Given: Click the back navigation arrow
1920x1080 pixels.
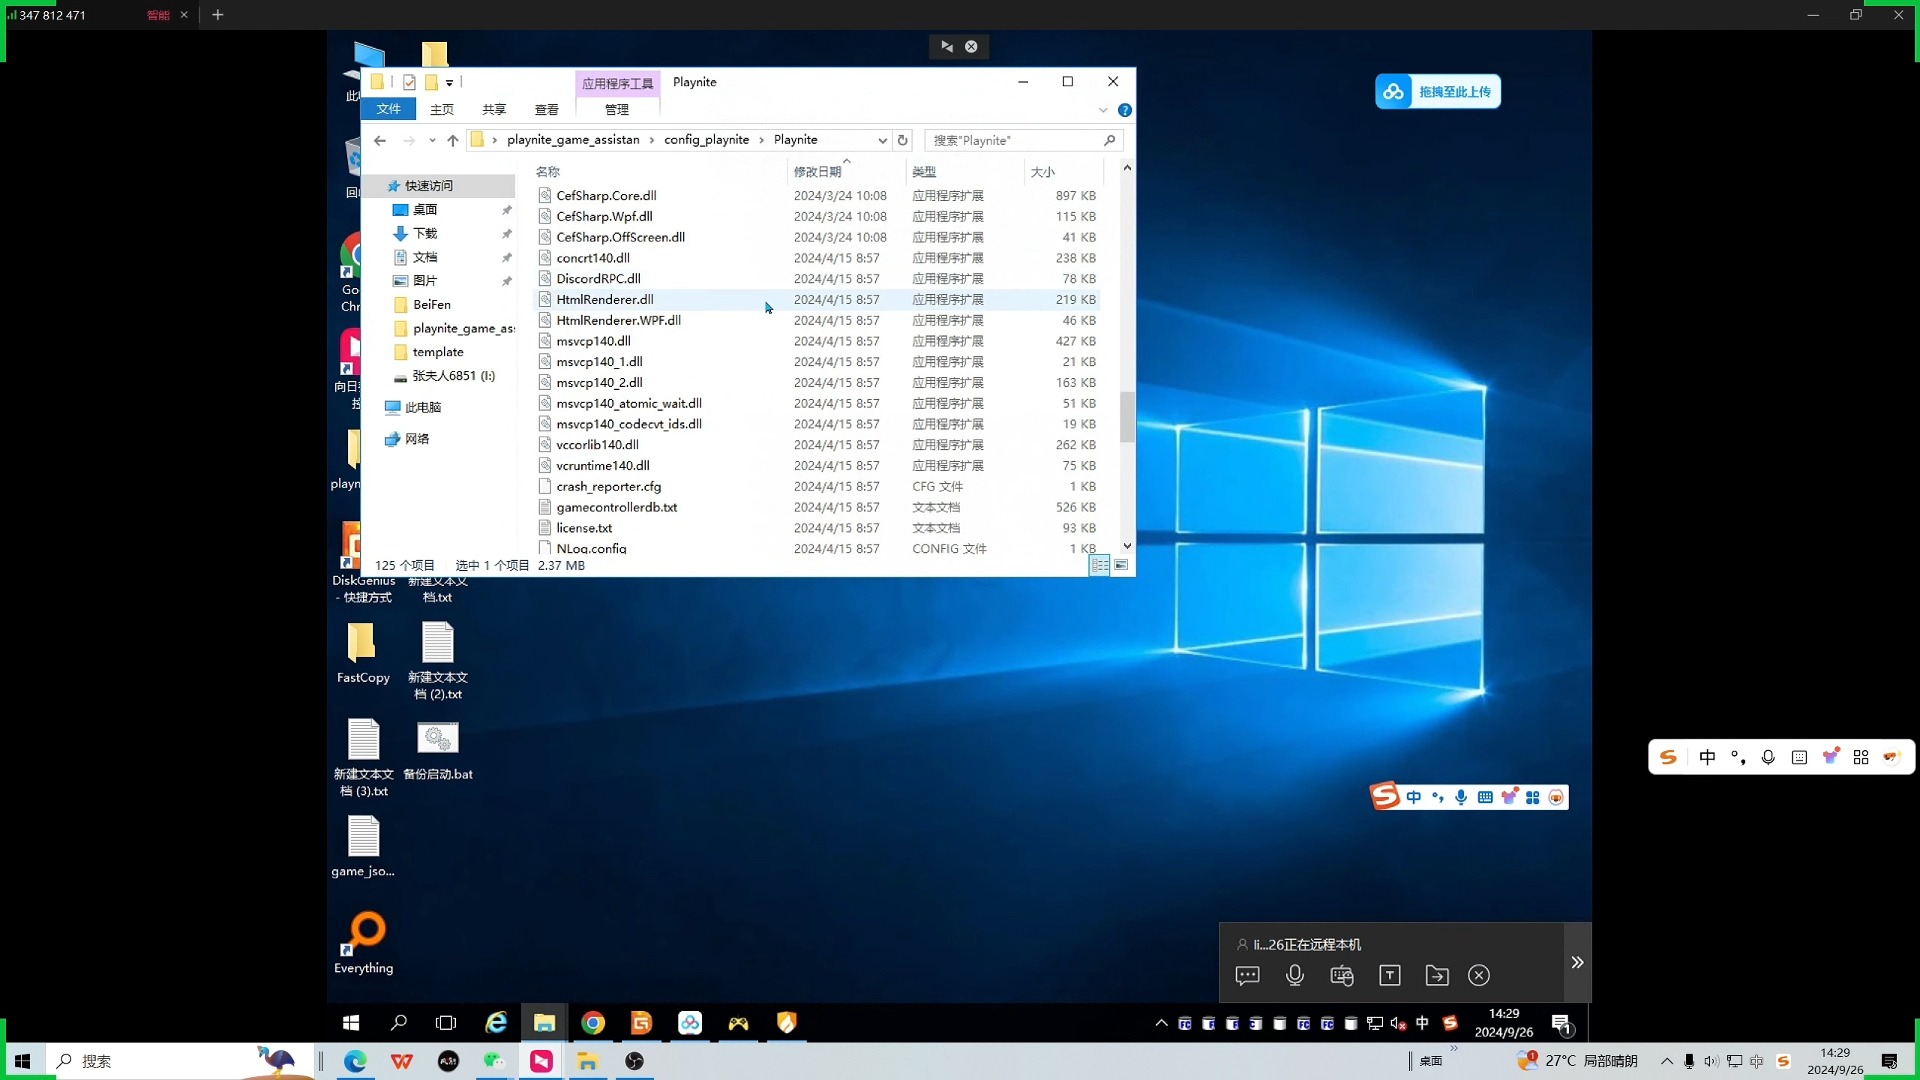Looking at the screenshot, I should pos(380,140).
